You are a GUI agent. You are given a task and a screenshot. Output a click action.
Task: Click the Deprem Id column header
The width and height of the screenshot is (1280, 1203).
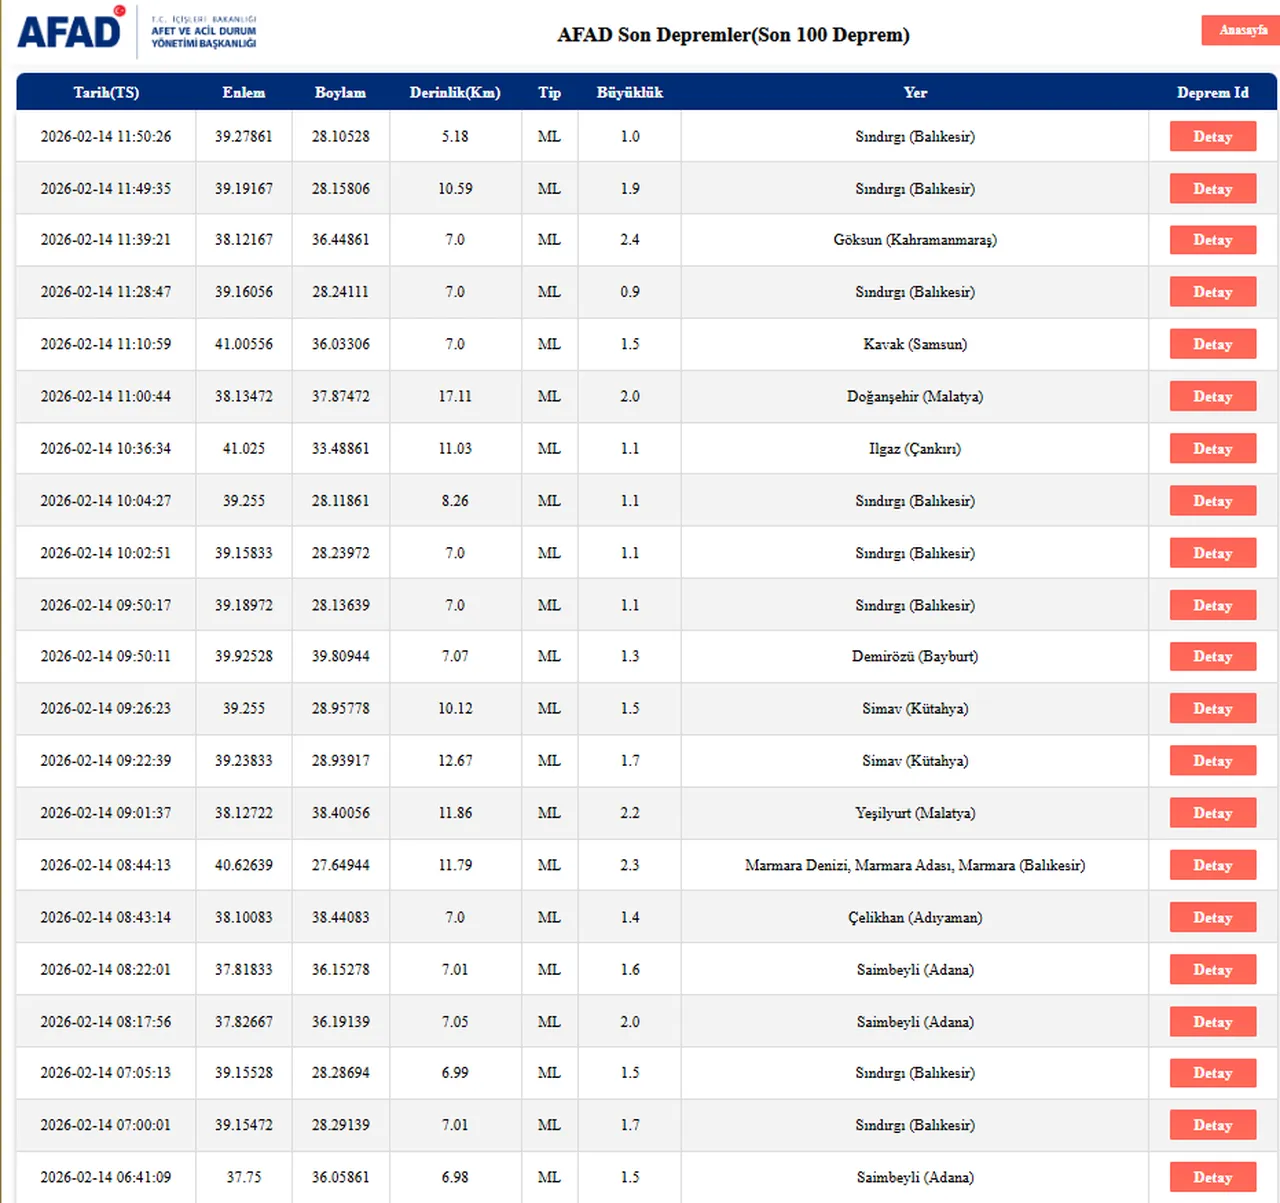click(x=1212, y=92)
